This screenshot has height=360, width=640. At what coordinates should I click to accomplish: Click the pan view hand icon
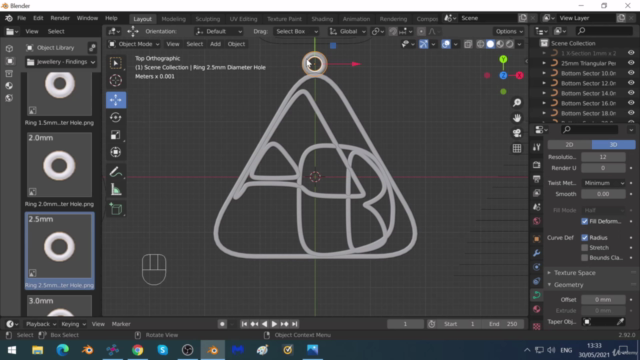(517, 118)
